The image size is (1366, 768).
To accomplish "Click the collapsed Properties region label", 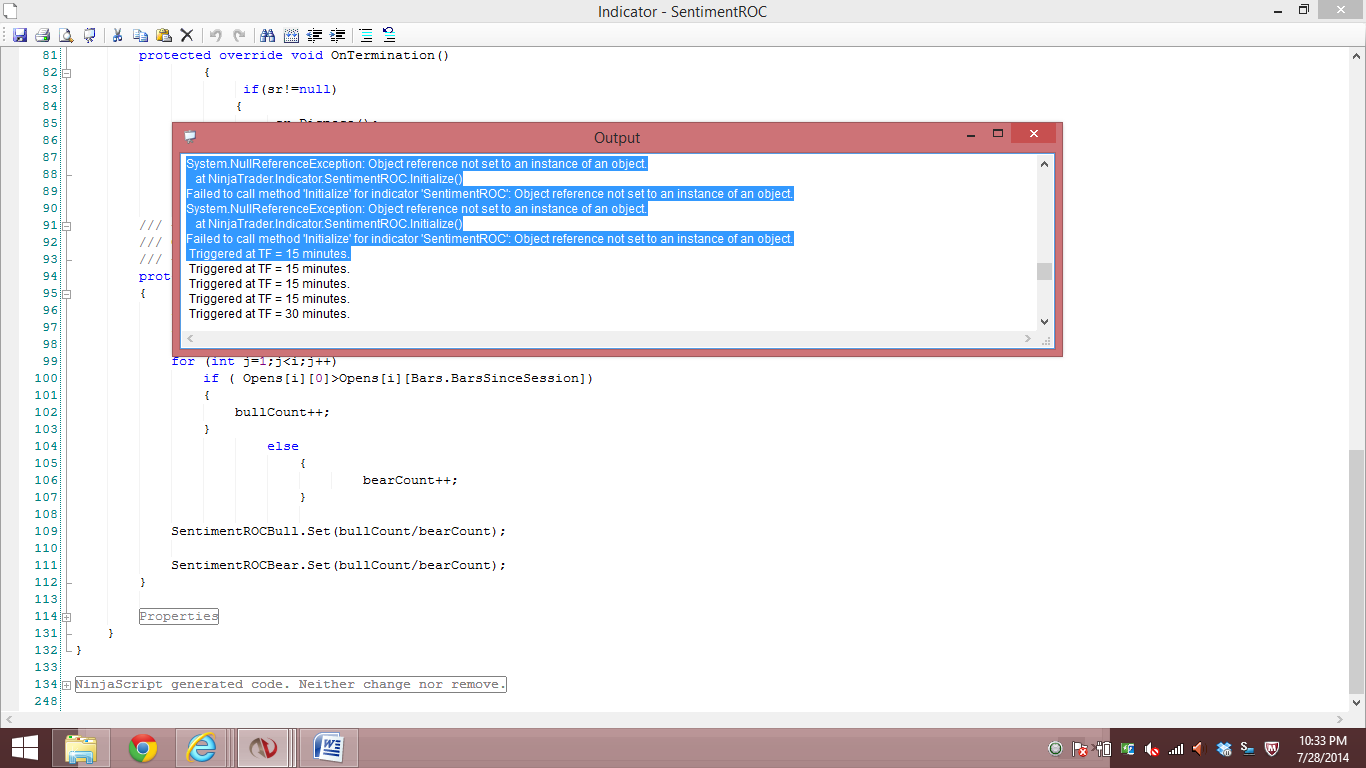I will (x=179, y=616).
